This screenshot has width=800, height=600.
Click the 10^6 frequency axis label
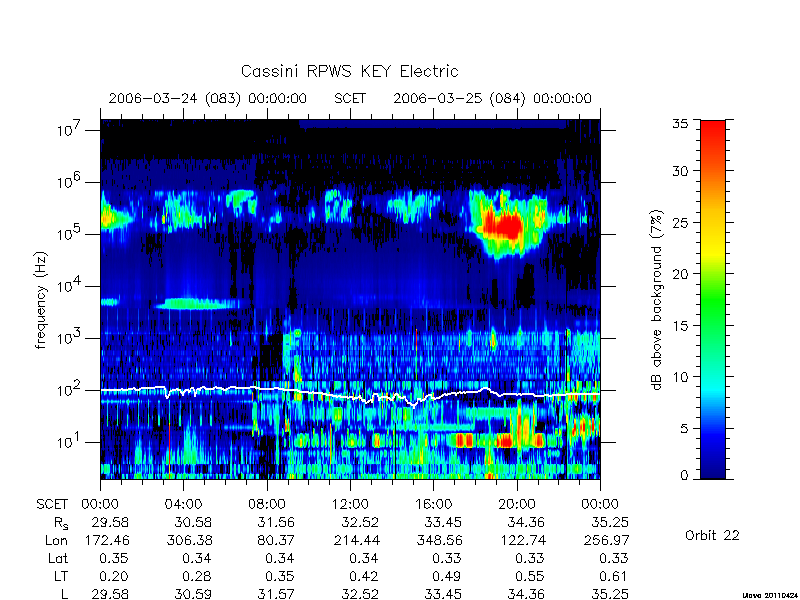(x=68, y=181)
